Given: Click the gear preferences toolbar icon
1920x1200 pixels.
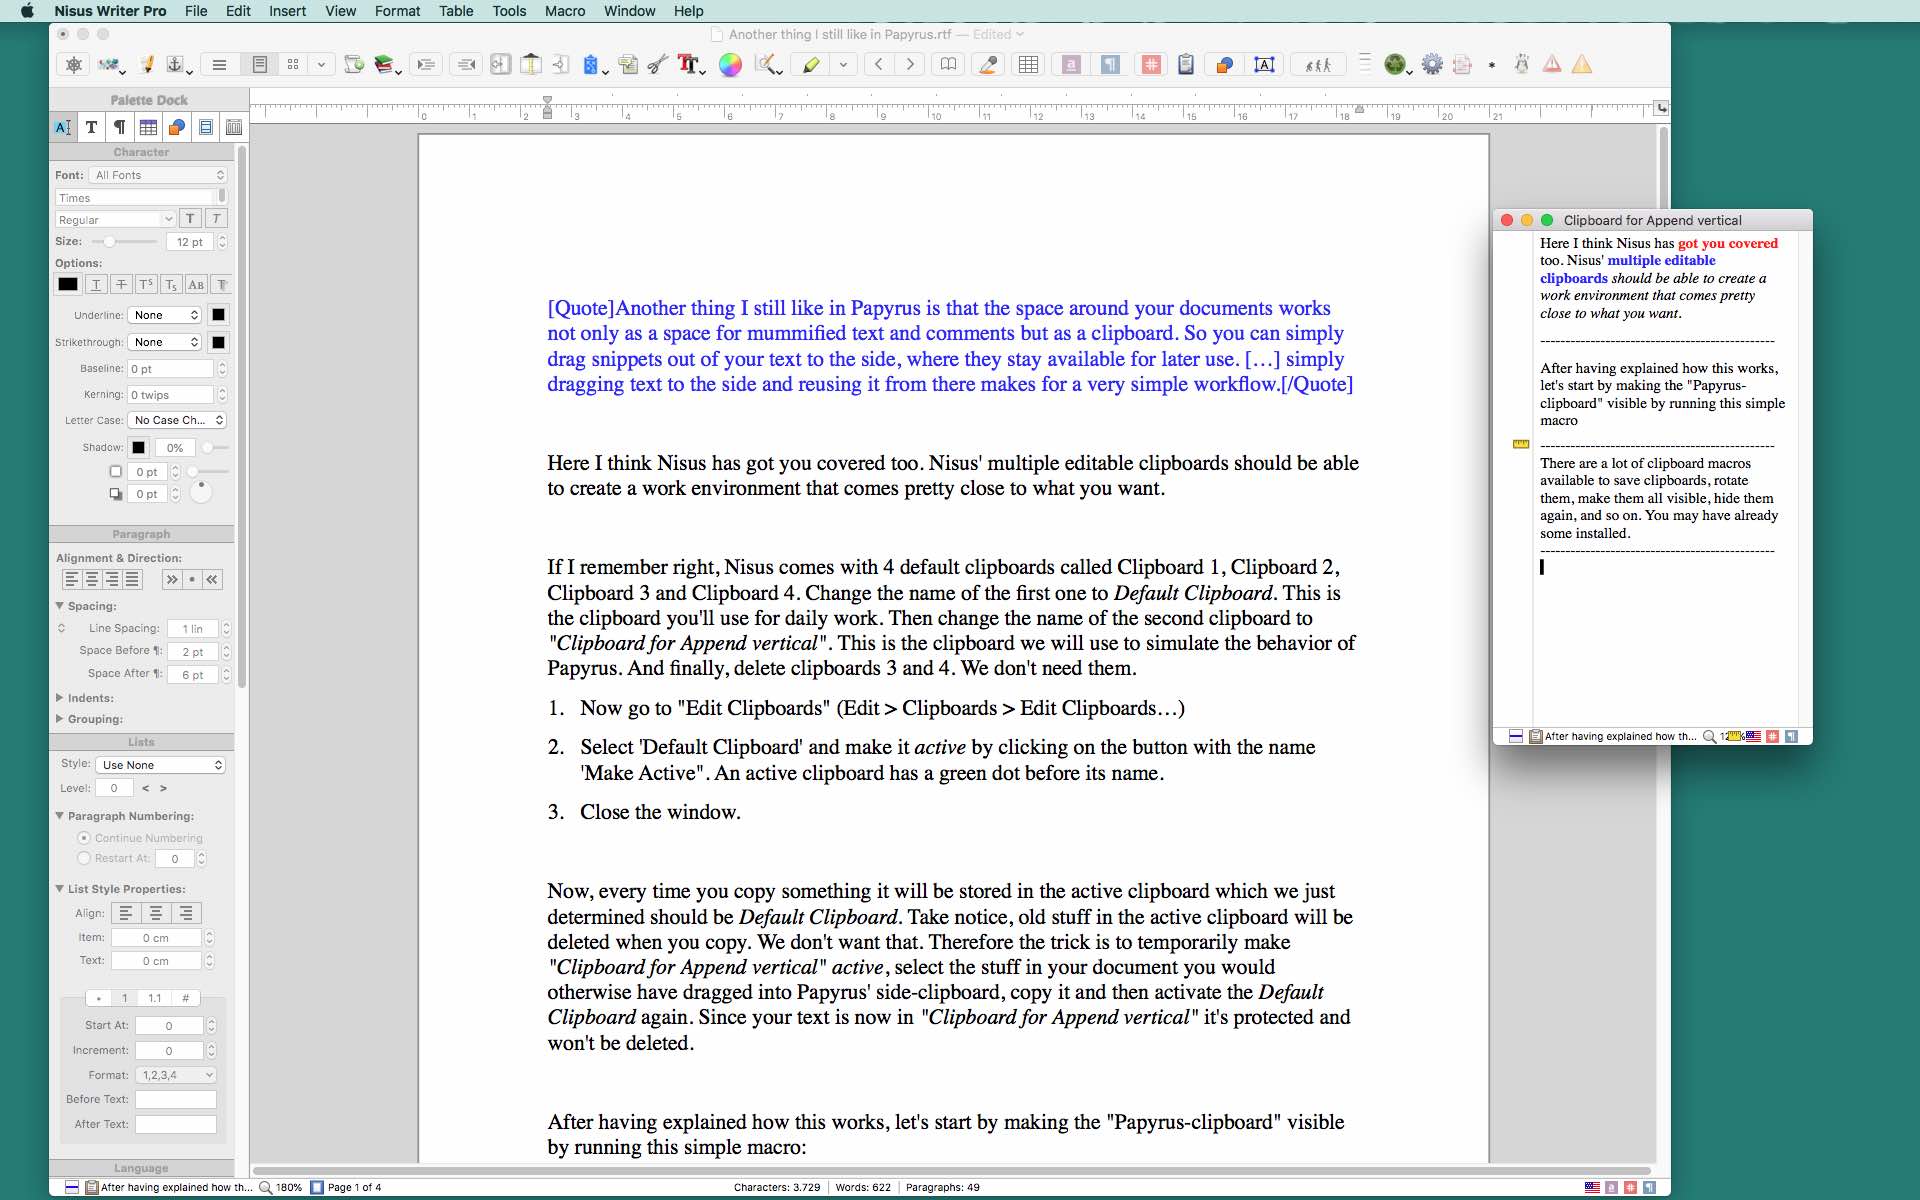Looking at the screenshot, I should coord(1432,65).
